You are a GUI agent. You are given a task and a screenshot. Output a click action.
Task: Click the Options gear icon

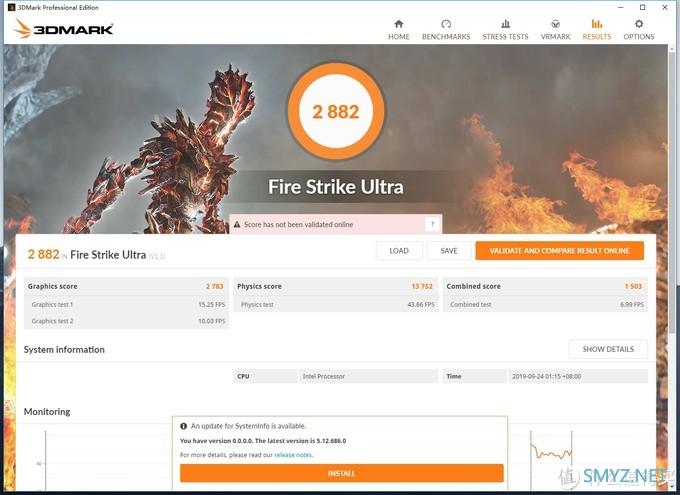pos(639,23)
